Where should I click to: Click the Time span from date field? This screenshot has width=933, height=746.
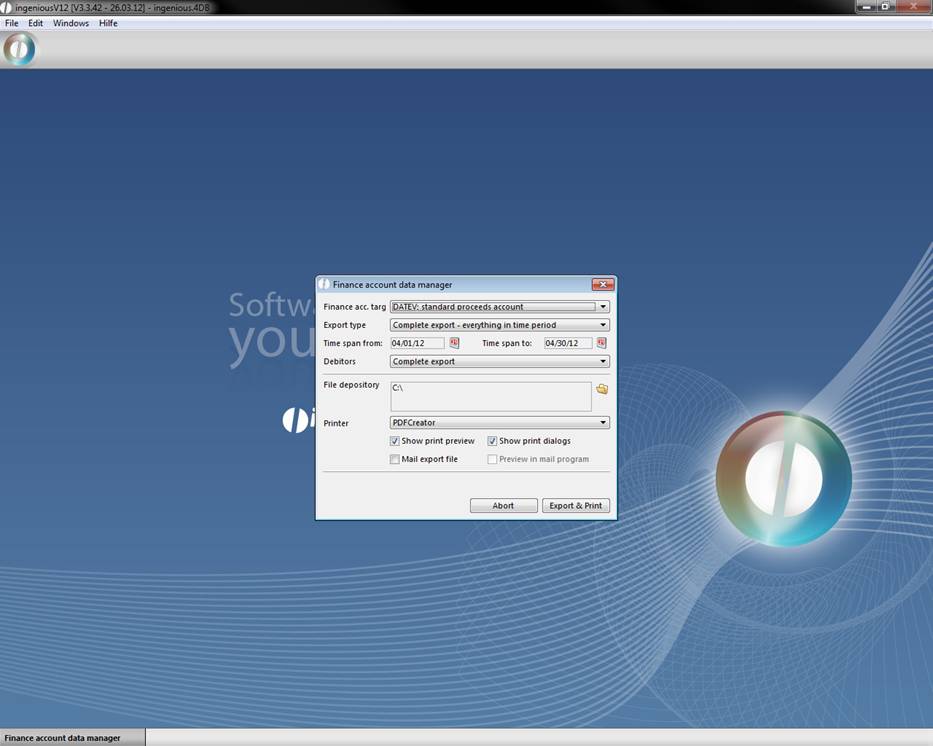coord(417,343)
